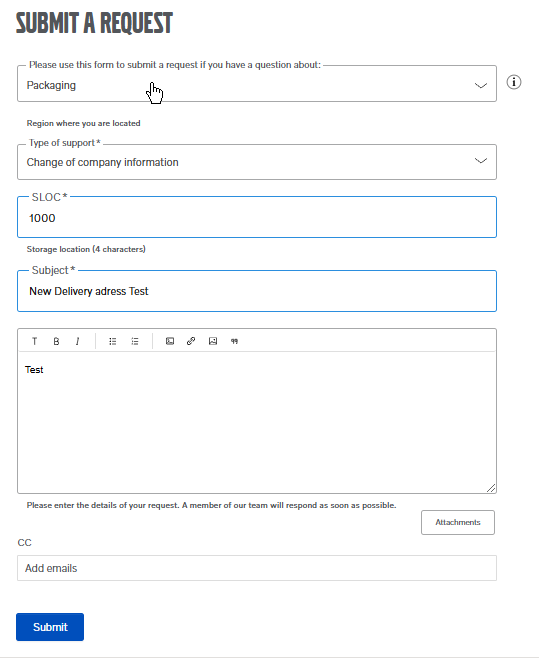Viewport: 539px width, 658px height.
Task: Click the SLOC input field
Action: tap(257, 217)
